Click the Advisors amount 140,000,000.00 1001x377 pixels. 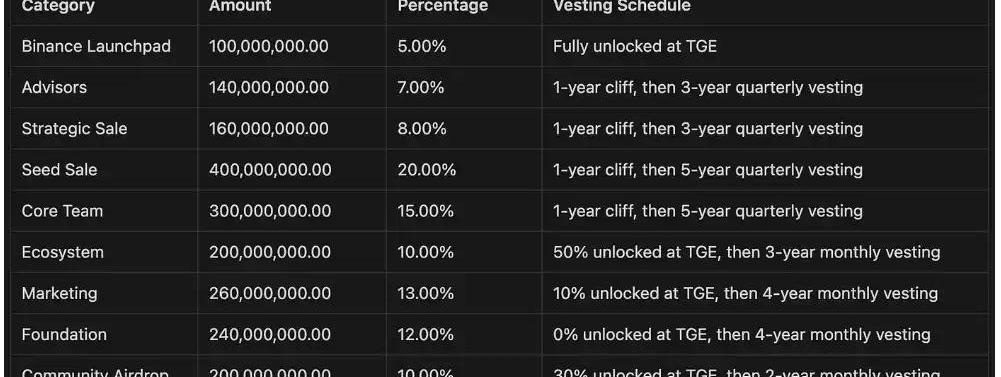click(269, 87)
